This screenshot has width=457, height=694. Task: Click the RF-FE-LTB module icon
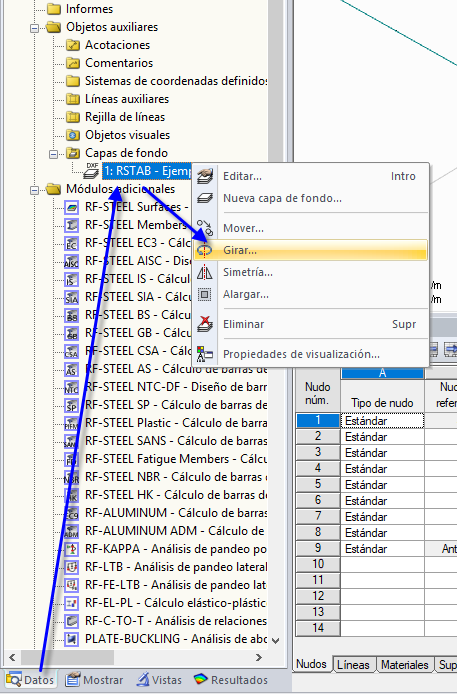(72, 586)
